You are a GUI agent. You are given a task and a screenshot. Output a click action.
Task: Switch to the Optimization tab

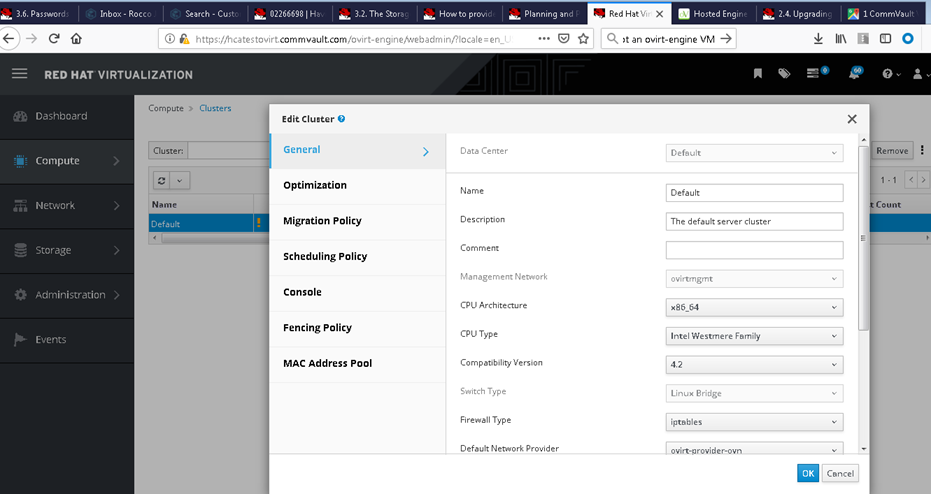357,186
